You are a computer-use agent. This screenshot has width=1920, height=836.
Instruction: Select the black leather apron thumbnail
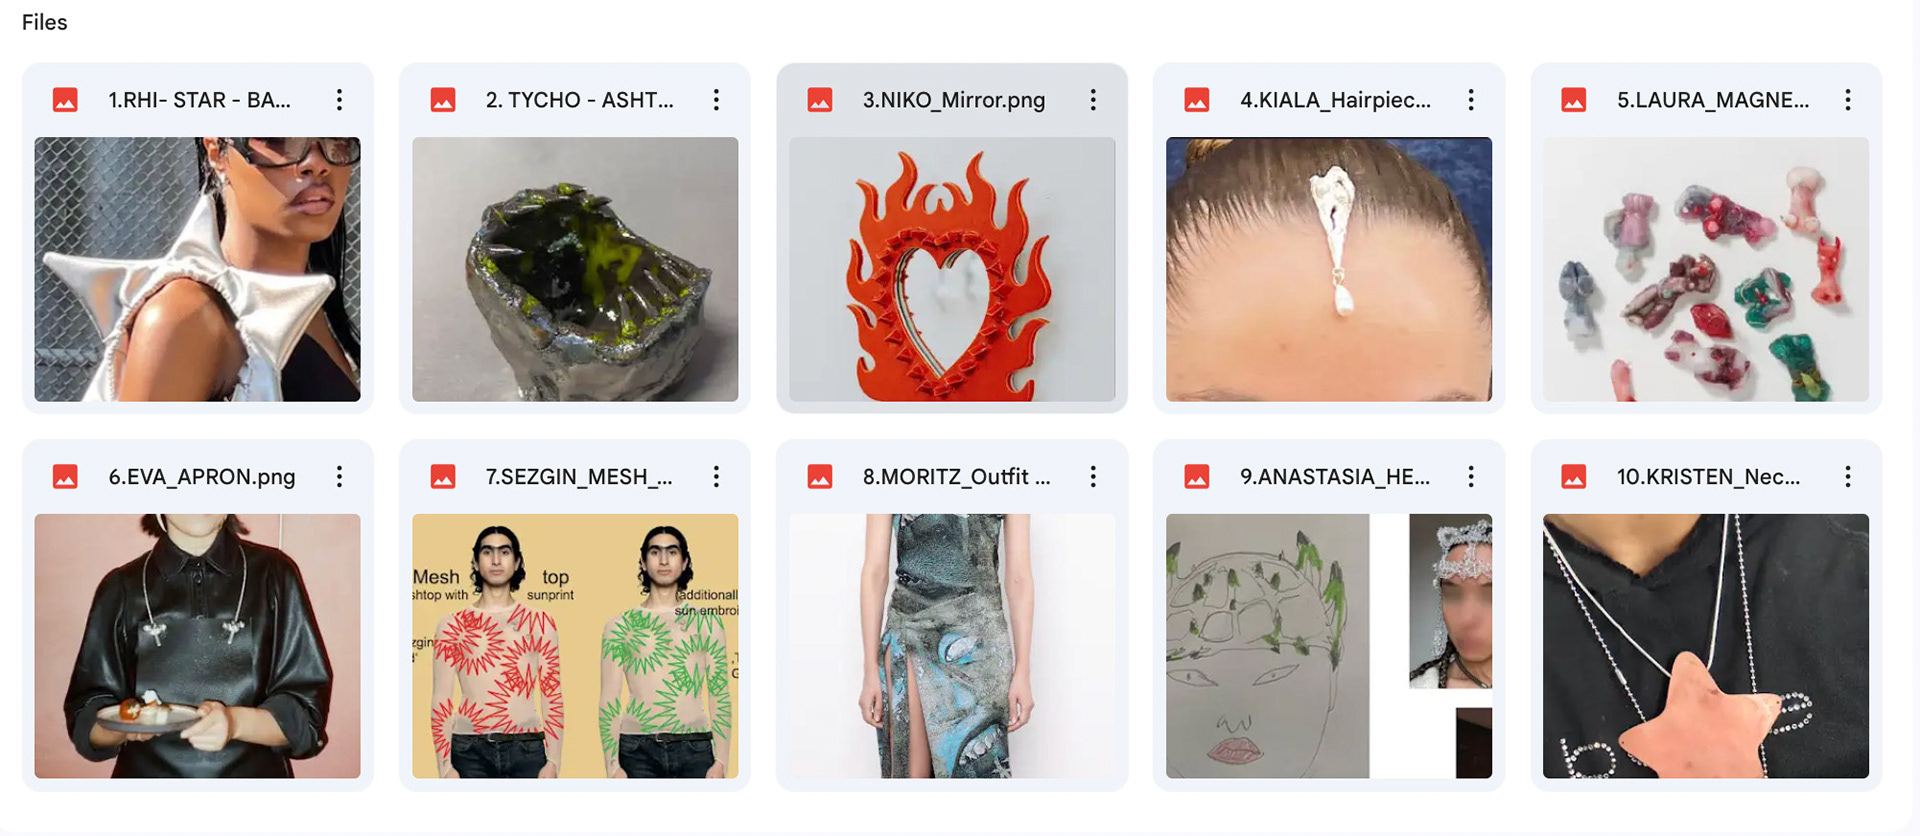pos(197,646)
